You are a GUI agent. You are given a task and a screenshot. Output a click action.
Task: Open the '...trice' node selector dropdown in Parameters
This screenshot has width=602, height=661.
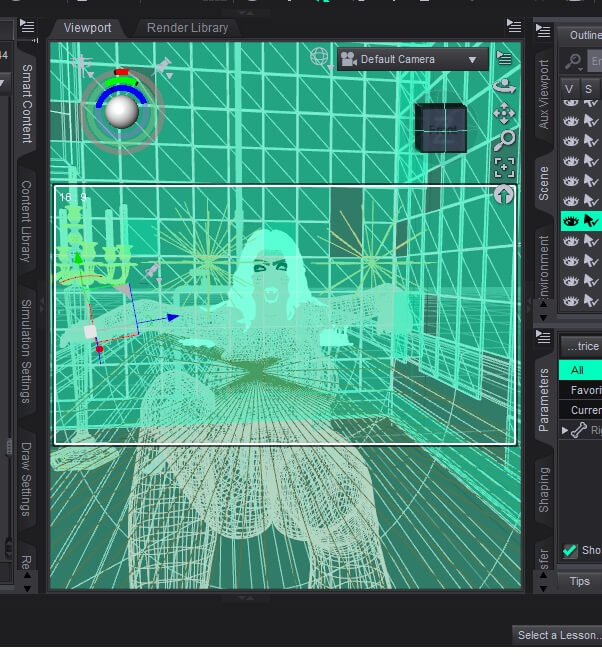coord(582,346)
